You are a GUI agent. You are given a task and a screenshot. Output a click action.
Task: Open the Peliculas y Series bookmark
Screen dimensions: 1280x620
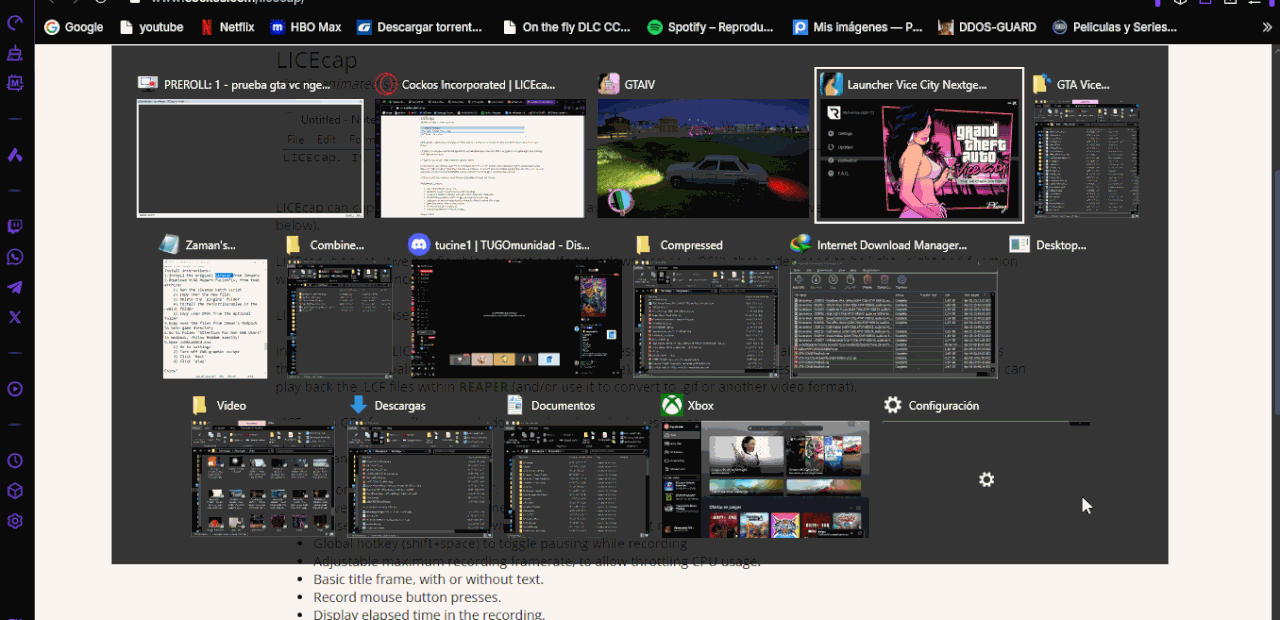click(1116, 27)
